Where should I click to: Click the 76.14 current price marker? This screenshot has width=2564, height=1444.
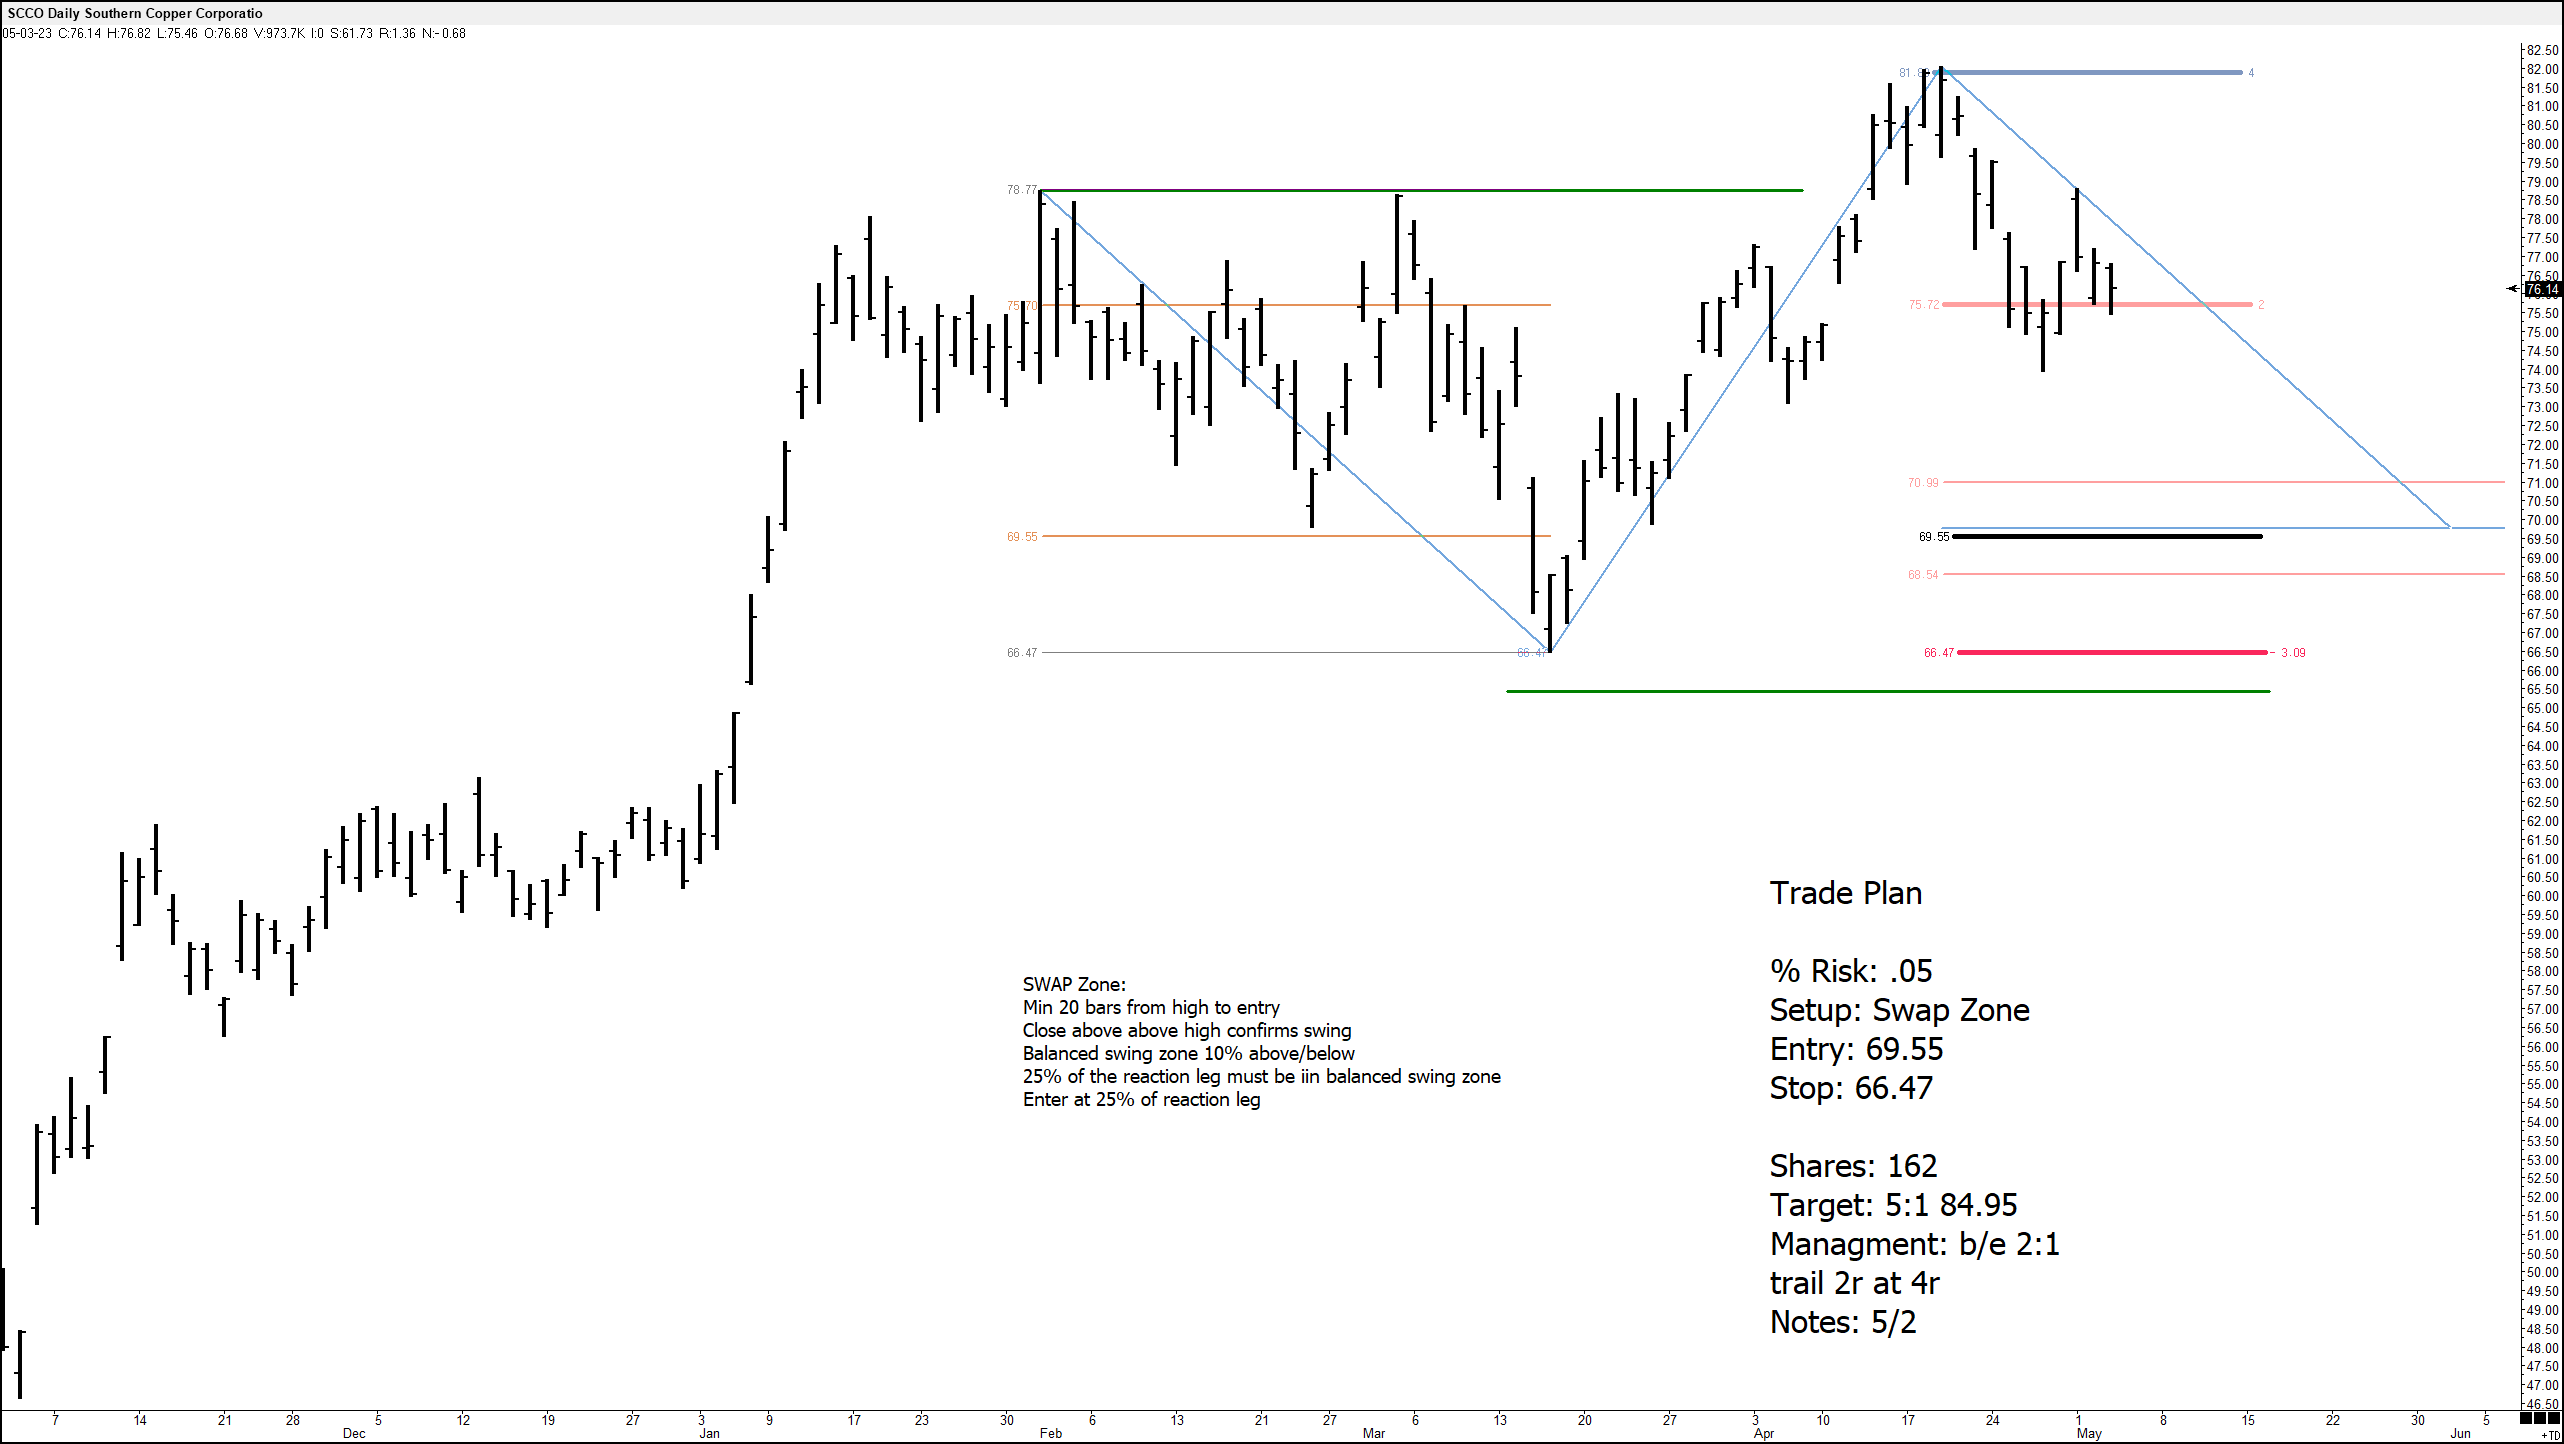[x=2542, y=289]
